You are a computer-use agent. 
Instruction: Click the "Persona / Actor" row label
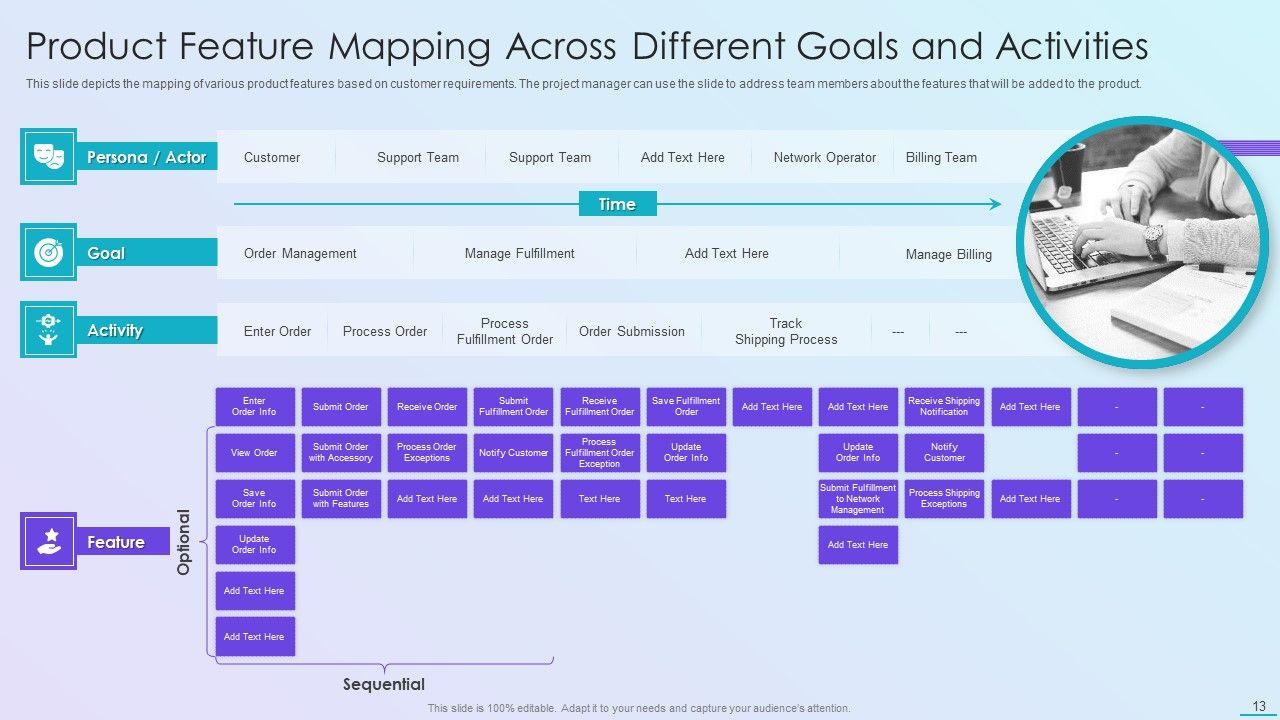click(146, 157)
